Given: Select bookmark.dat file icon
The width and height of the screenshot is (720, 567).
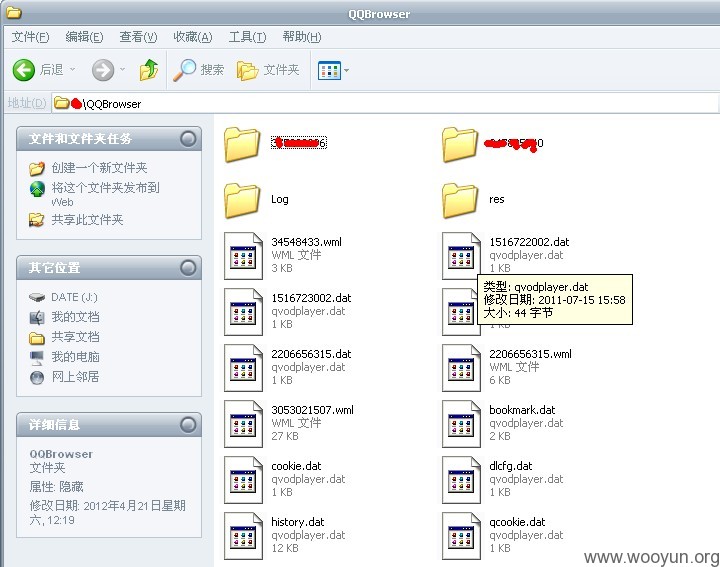Looking at the screenshot, I should point(461,424).
